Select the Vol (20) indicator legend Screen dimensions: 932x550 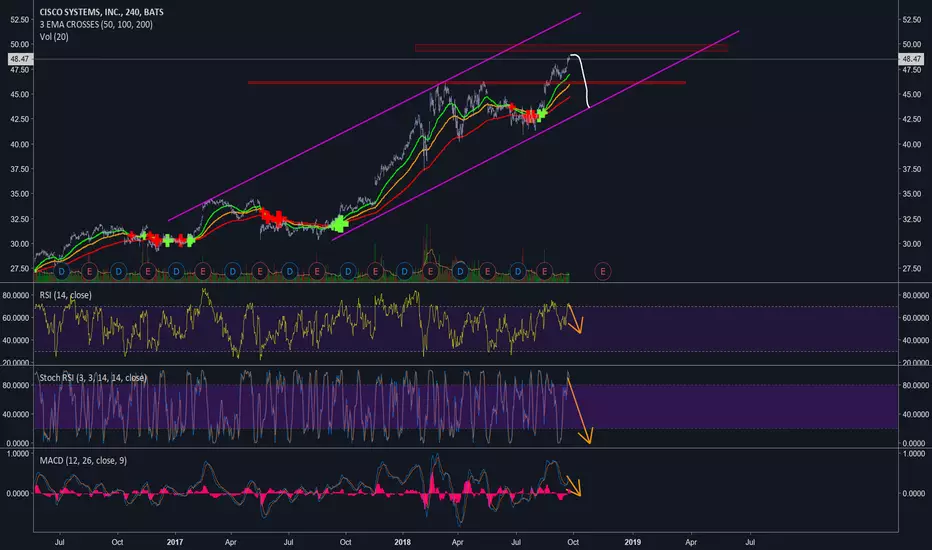pyautogui.click(x=54, y=37)
